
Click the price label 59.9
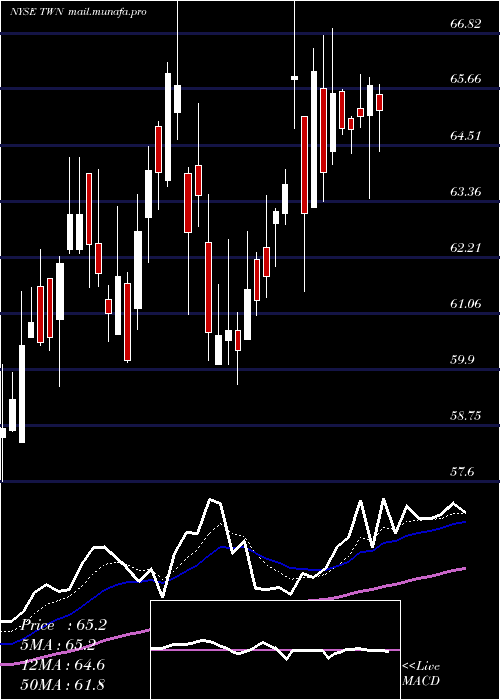[462, 360]
